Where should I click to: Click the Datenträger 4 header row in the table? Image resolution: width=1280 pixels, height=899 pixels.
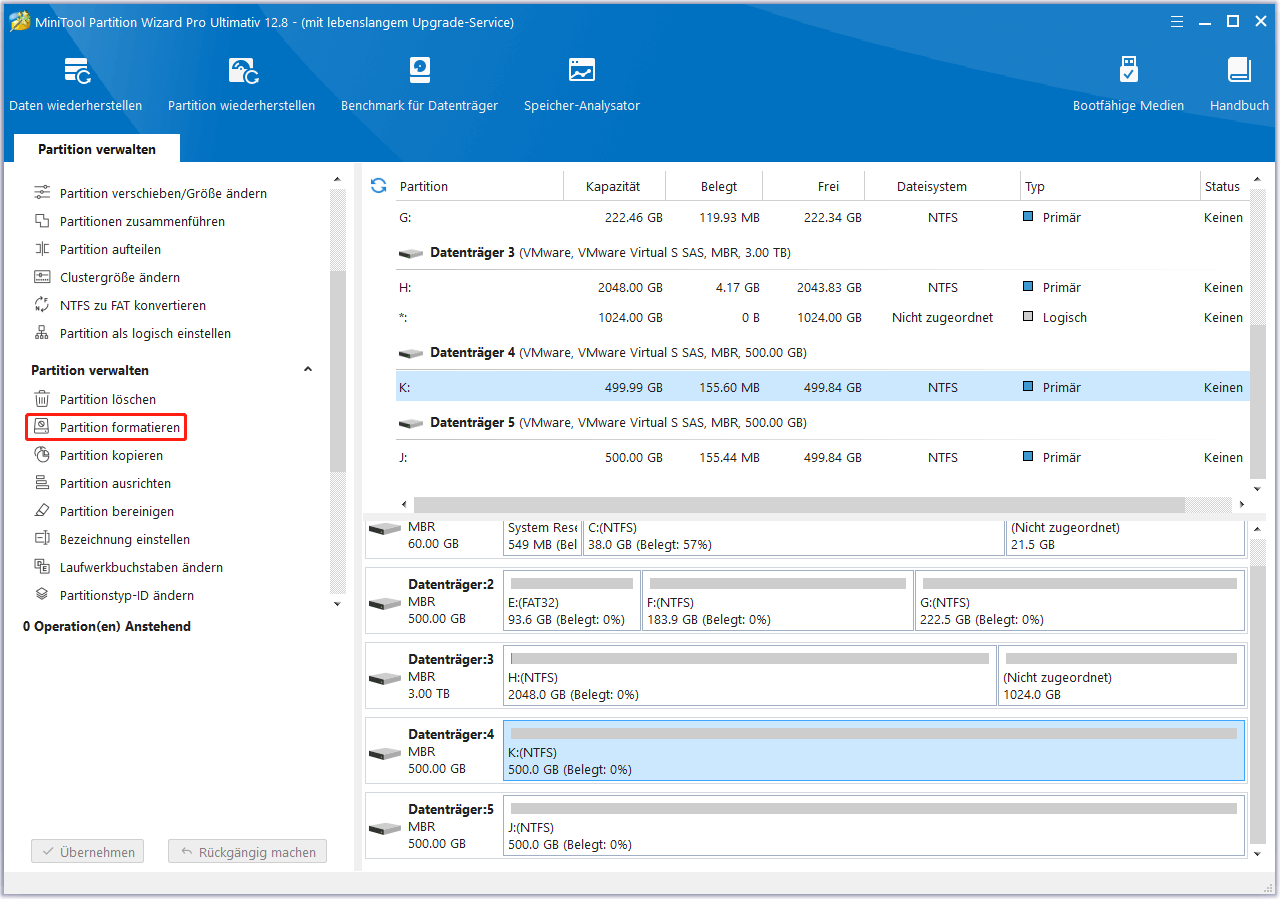point(822,352)
